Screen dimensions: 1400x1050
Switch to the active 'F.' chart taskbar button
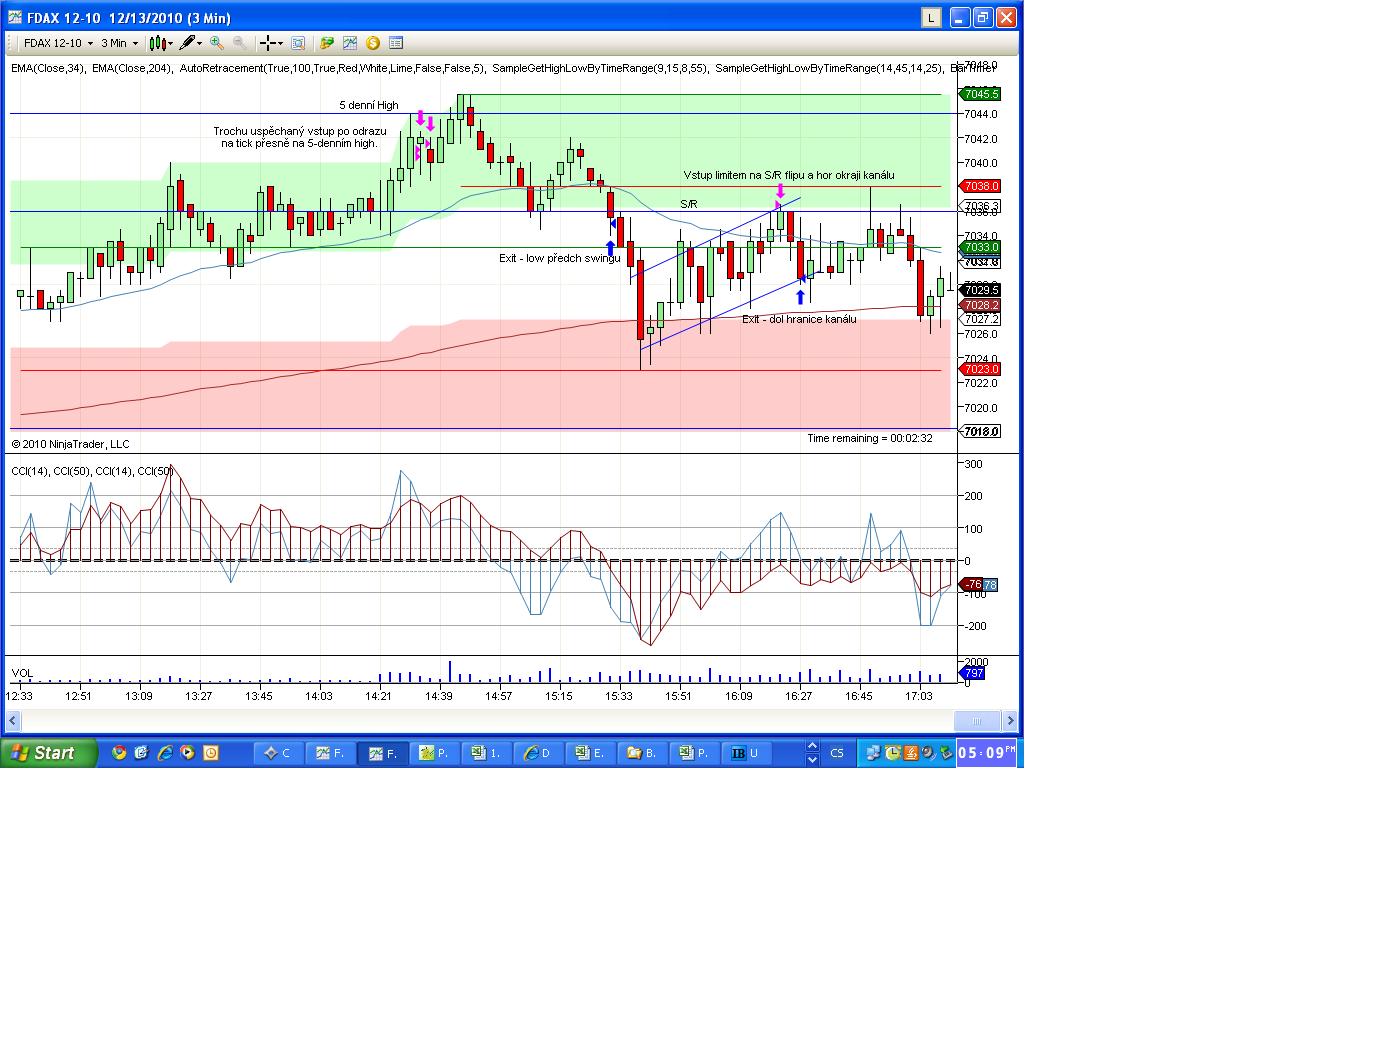(384, 753)
